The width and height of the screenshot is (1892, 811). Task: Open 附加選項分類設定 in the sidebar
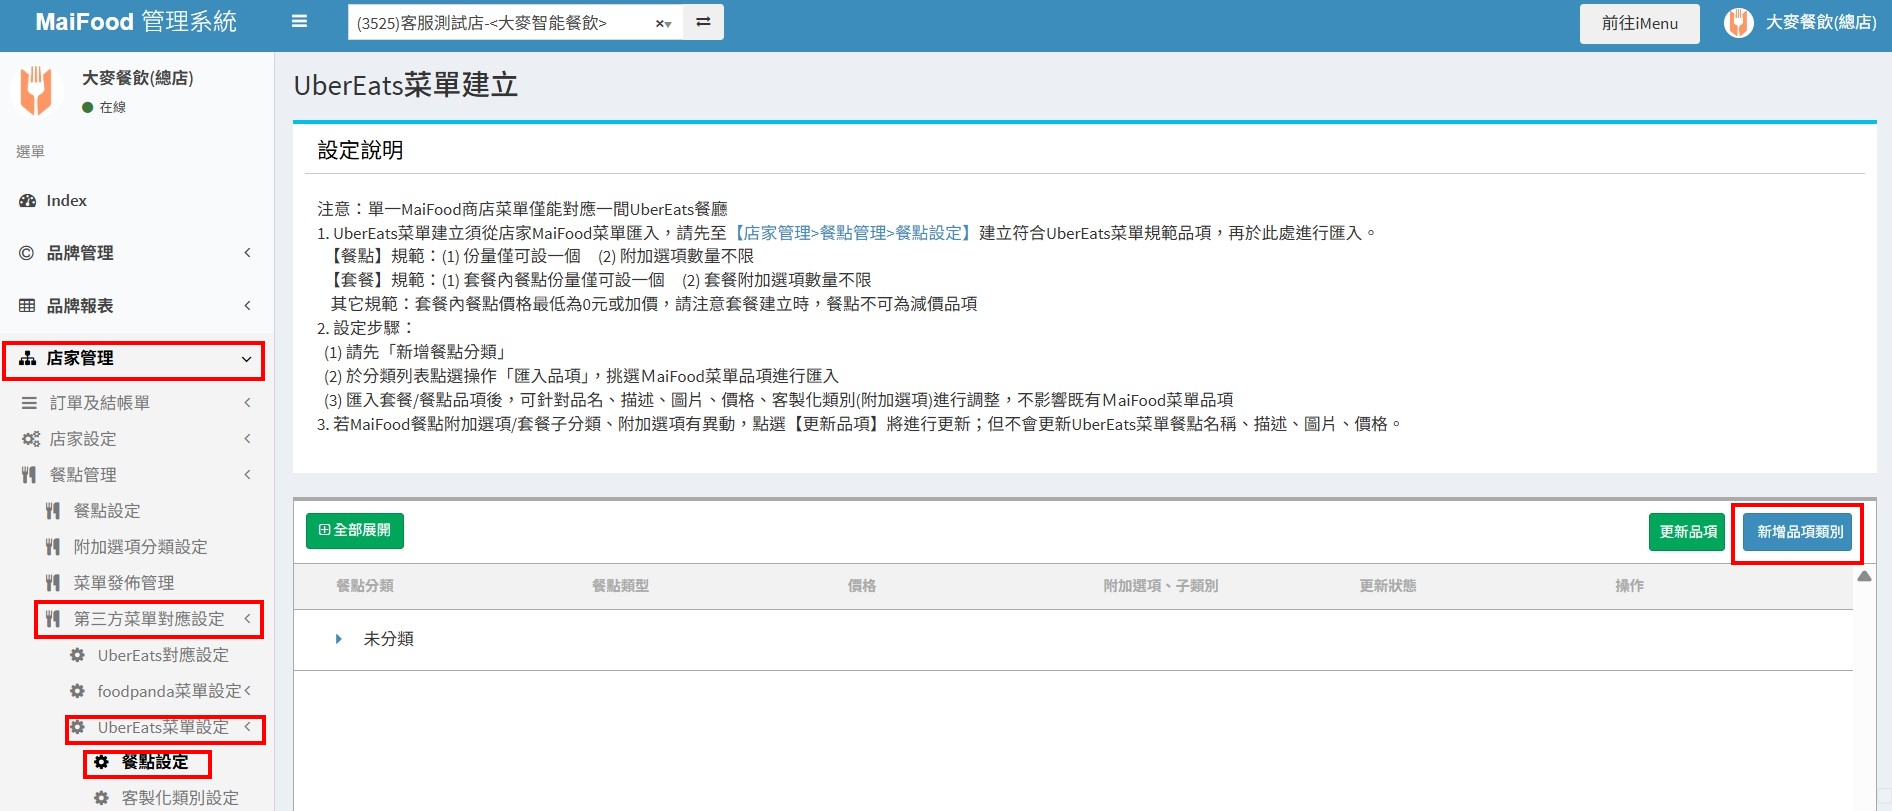point(140,547)
